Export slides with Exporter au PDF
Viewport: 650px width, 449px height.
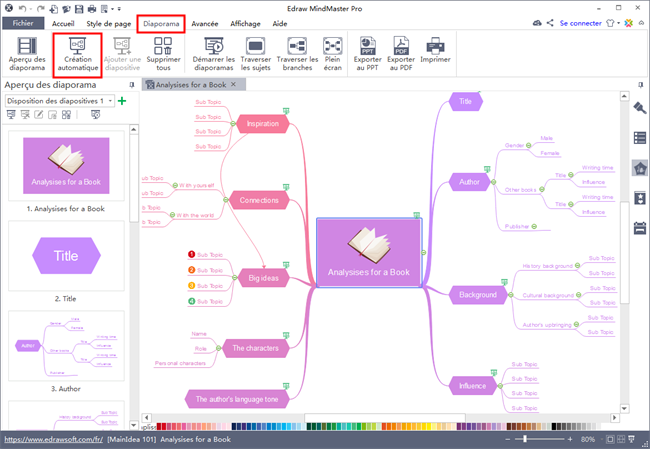click(x=401, y=54)
